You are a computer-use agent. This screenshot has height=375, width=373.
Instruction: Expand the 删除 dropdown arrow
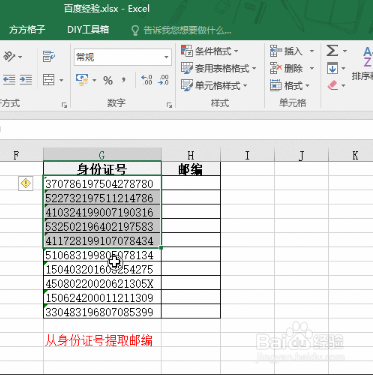tap(312, 68)
